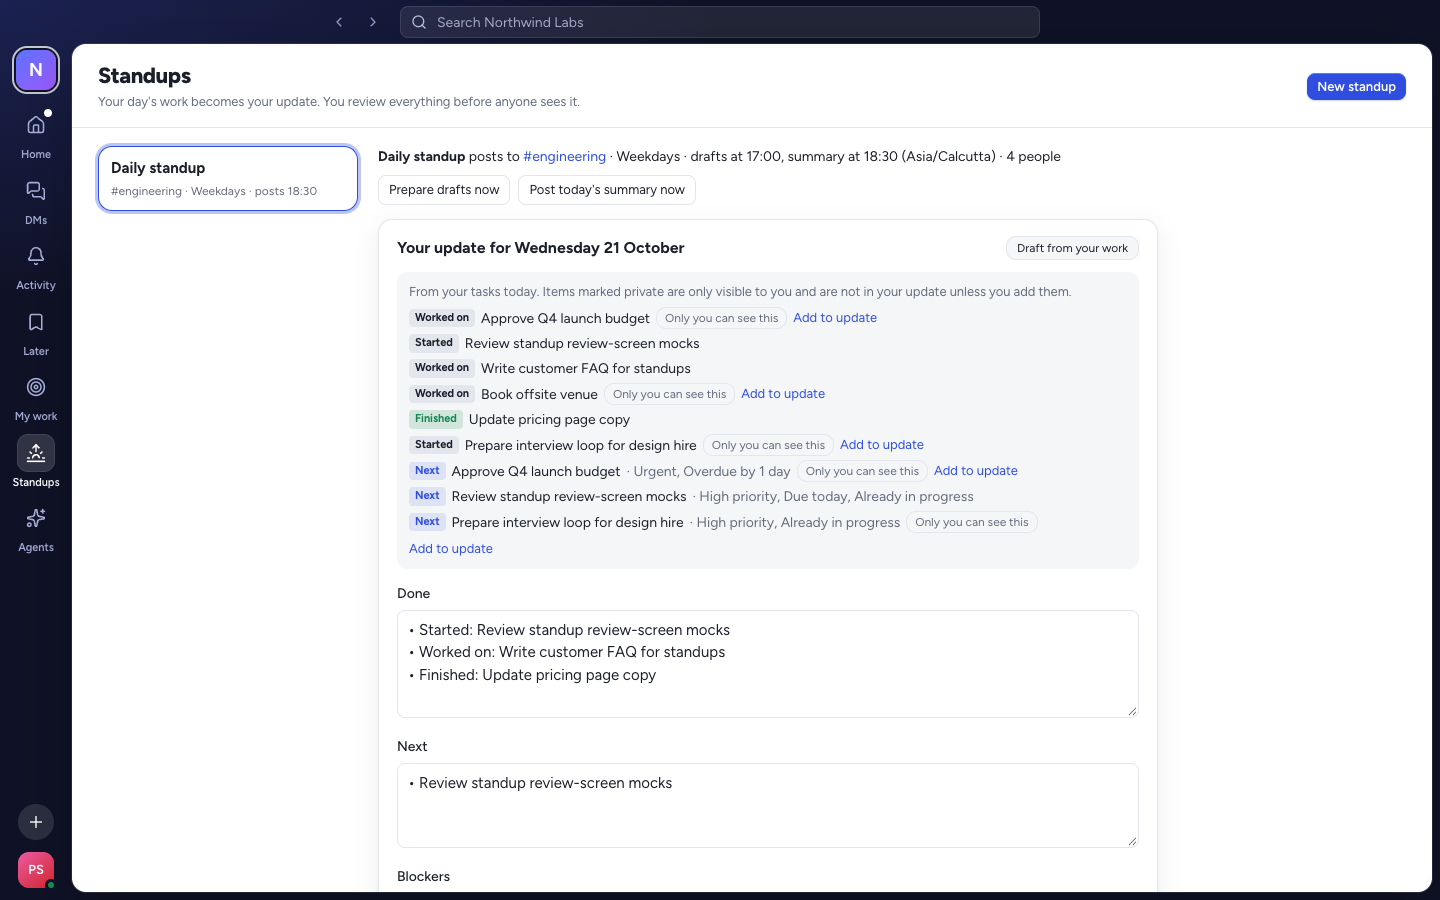Viewport: 1440px width, 900px height.
Task: Go to Home in the sidebar
Action: 36,135
